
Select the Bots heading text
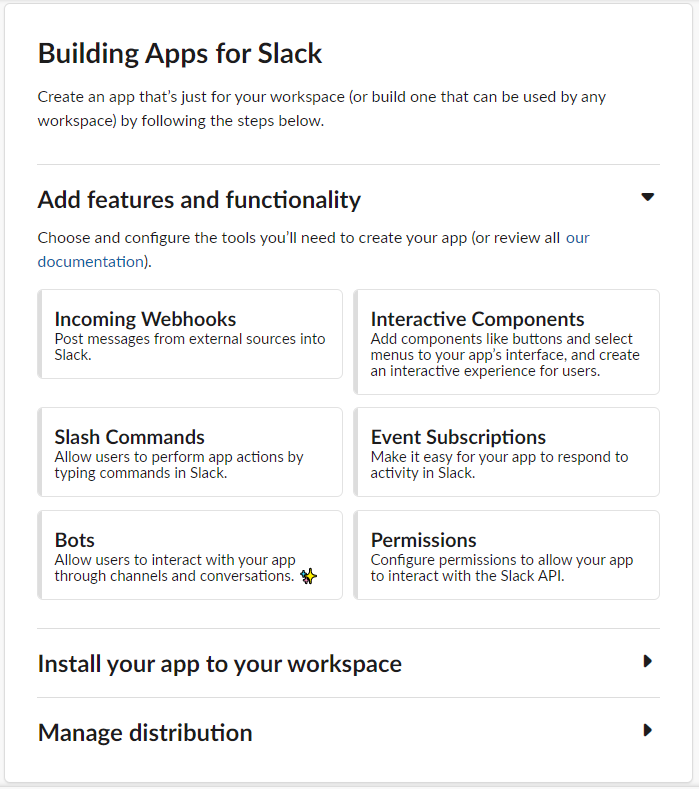pyautogui.click(x=74, y=540)
